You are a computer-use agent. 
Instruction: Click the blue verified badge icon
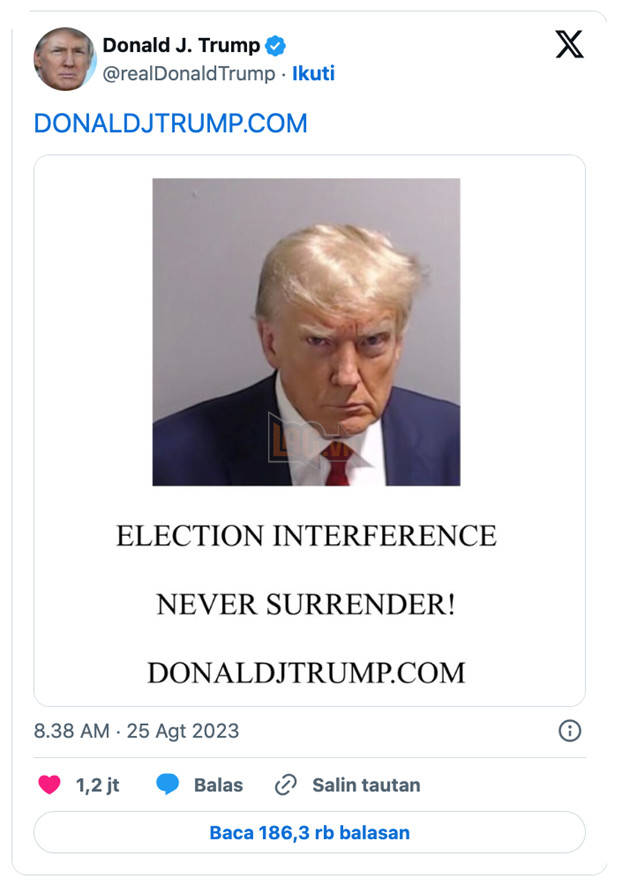point(276,46)
